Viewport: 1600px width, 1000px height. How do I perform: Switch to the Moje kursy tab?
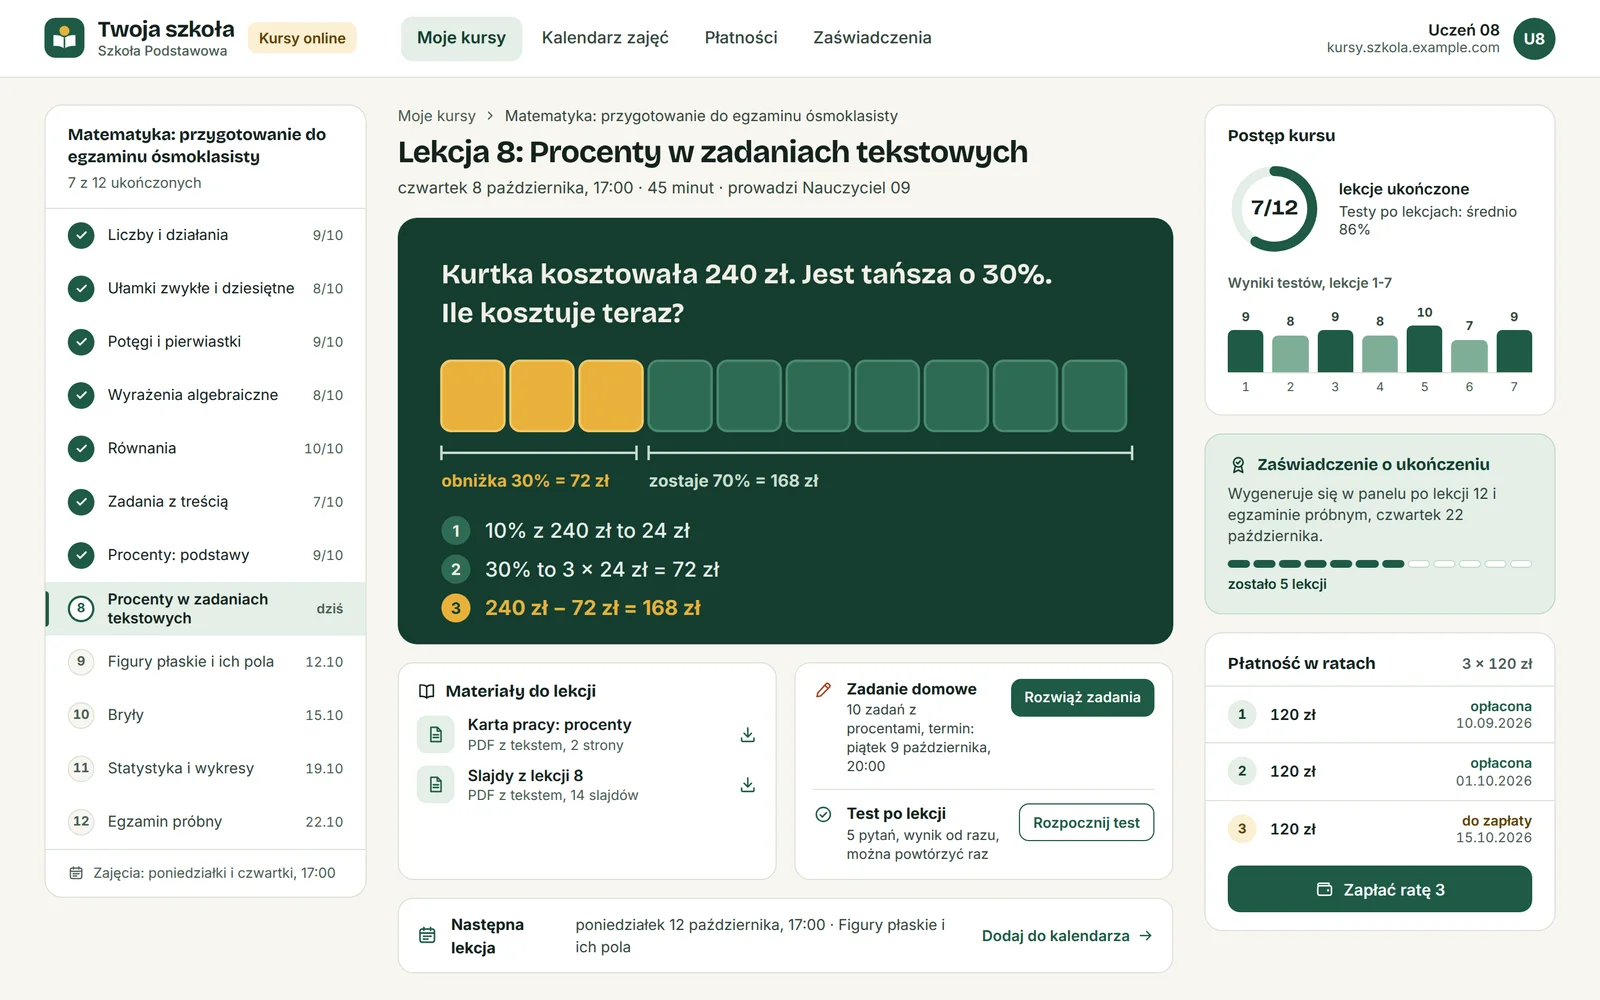[x=461, y=38]
